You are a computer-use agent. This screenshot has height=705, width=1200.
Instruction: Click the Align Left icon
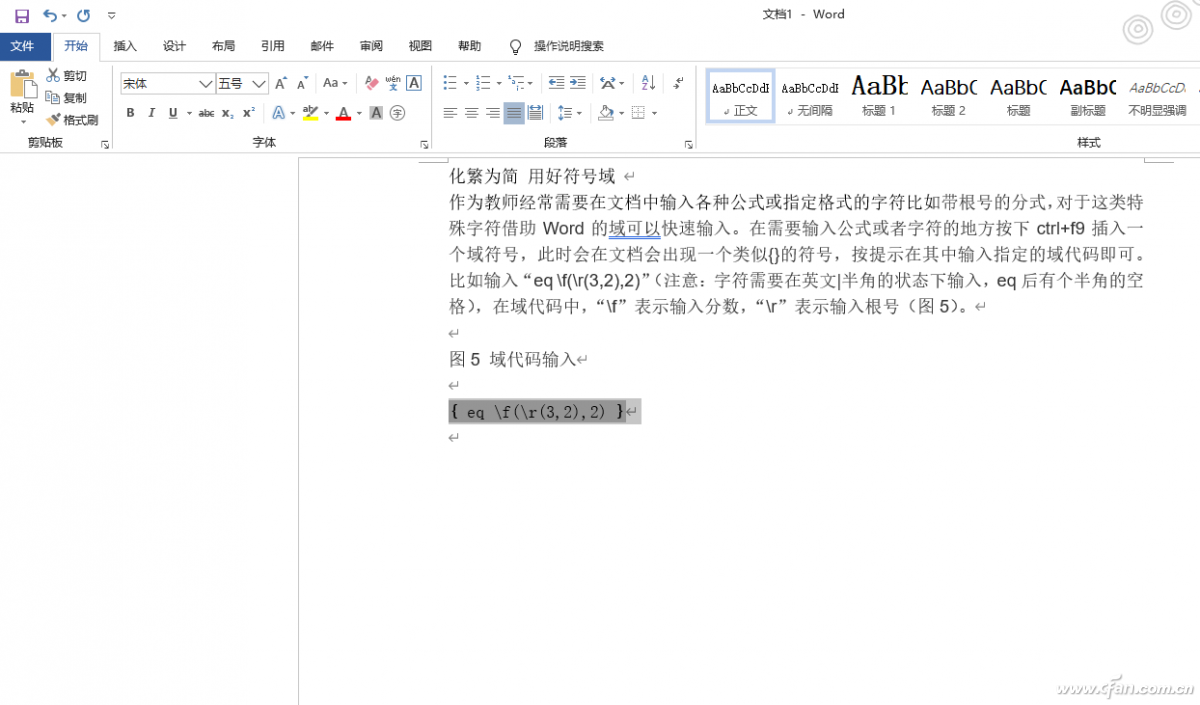450,113
